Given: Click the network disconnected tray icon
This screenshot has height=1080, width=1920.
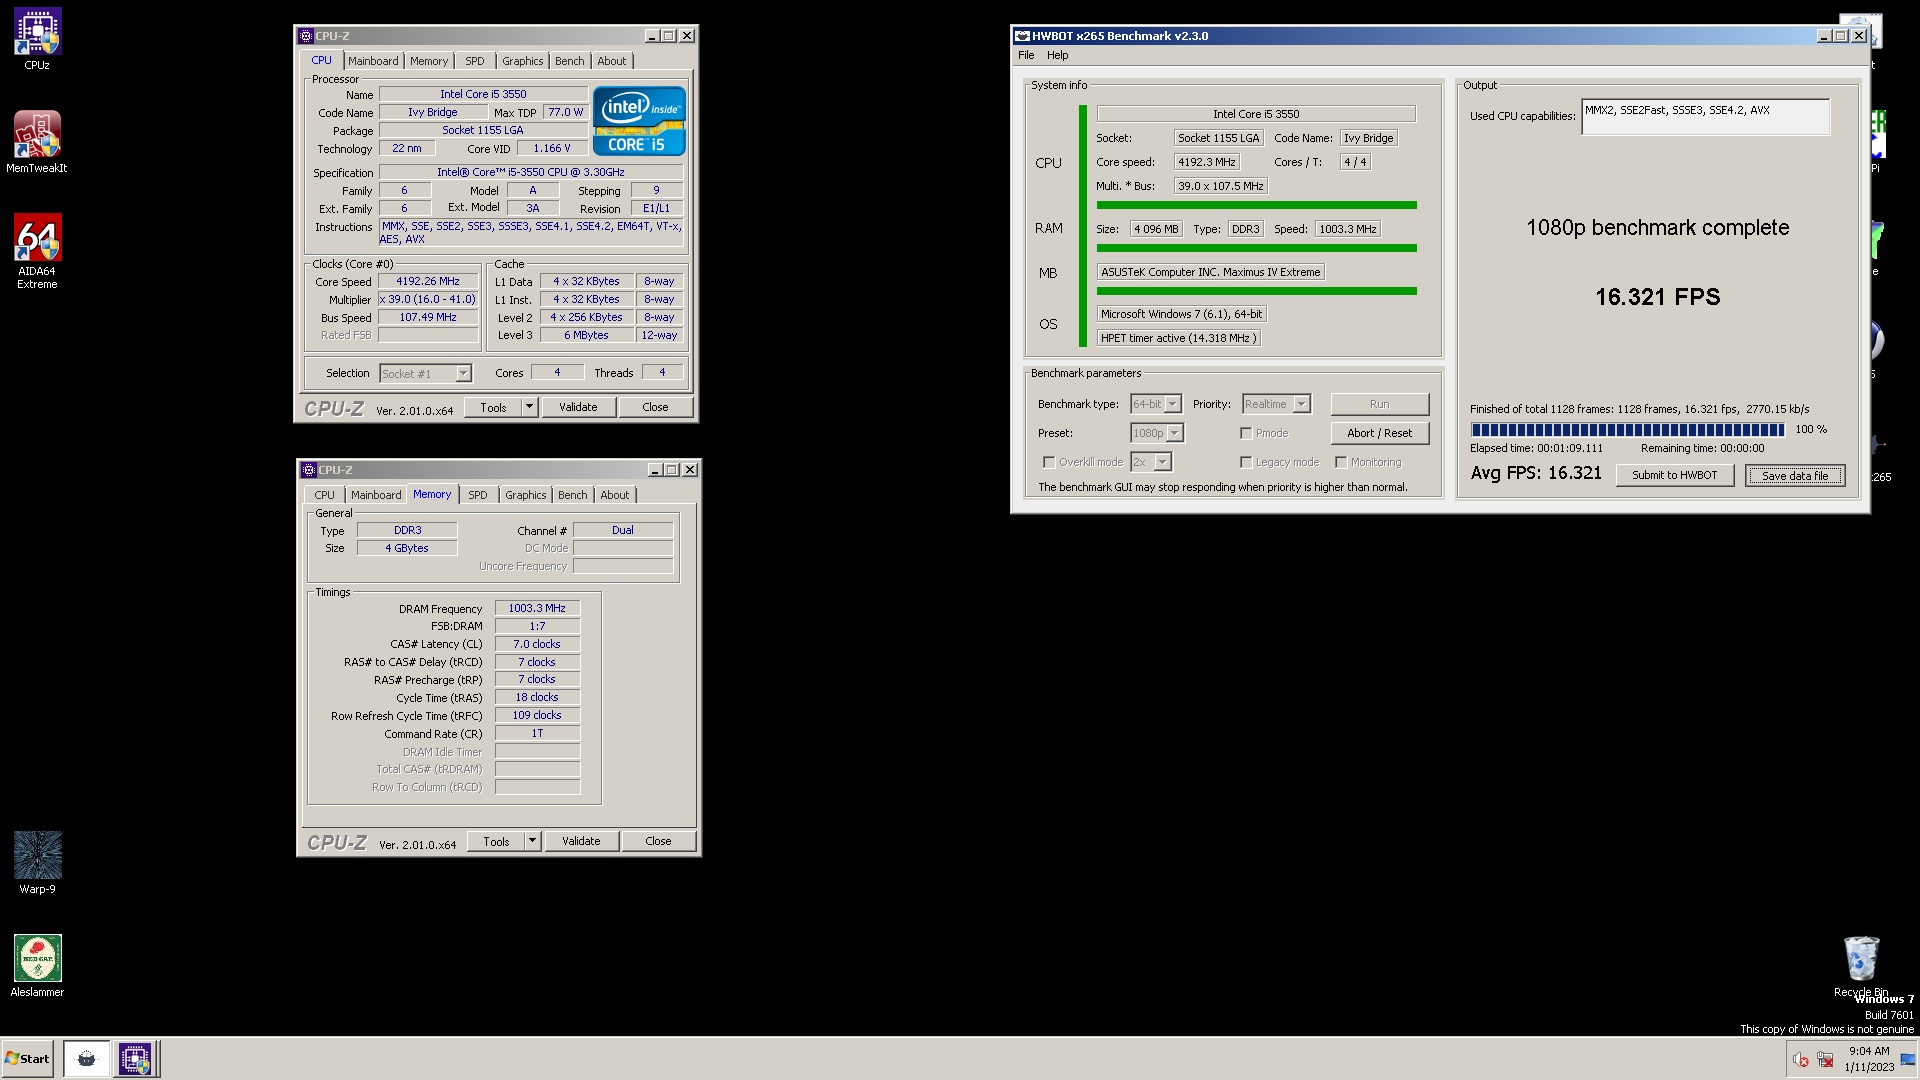Looking at the screenshot, I should 1825,1060.
